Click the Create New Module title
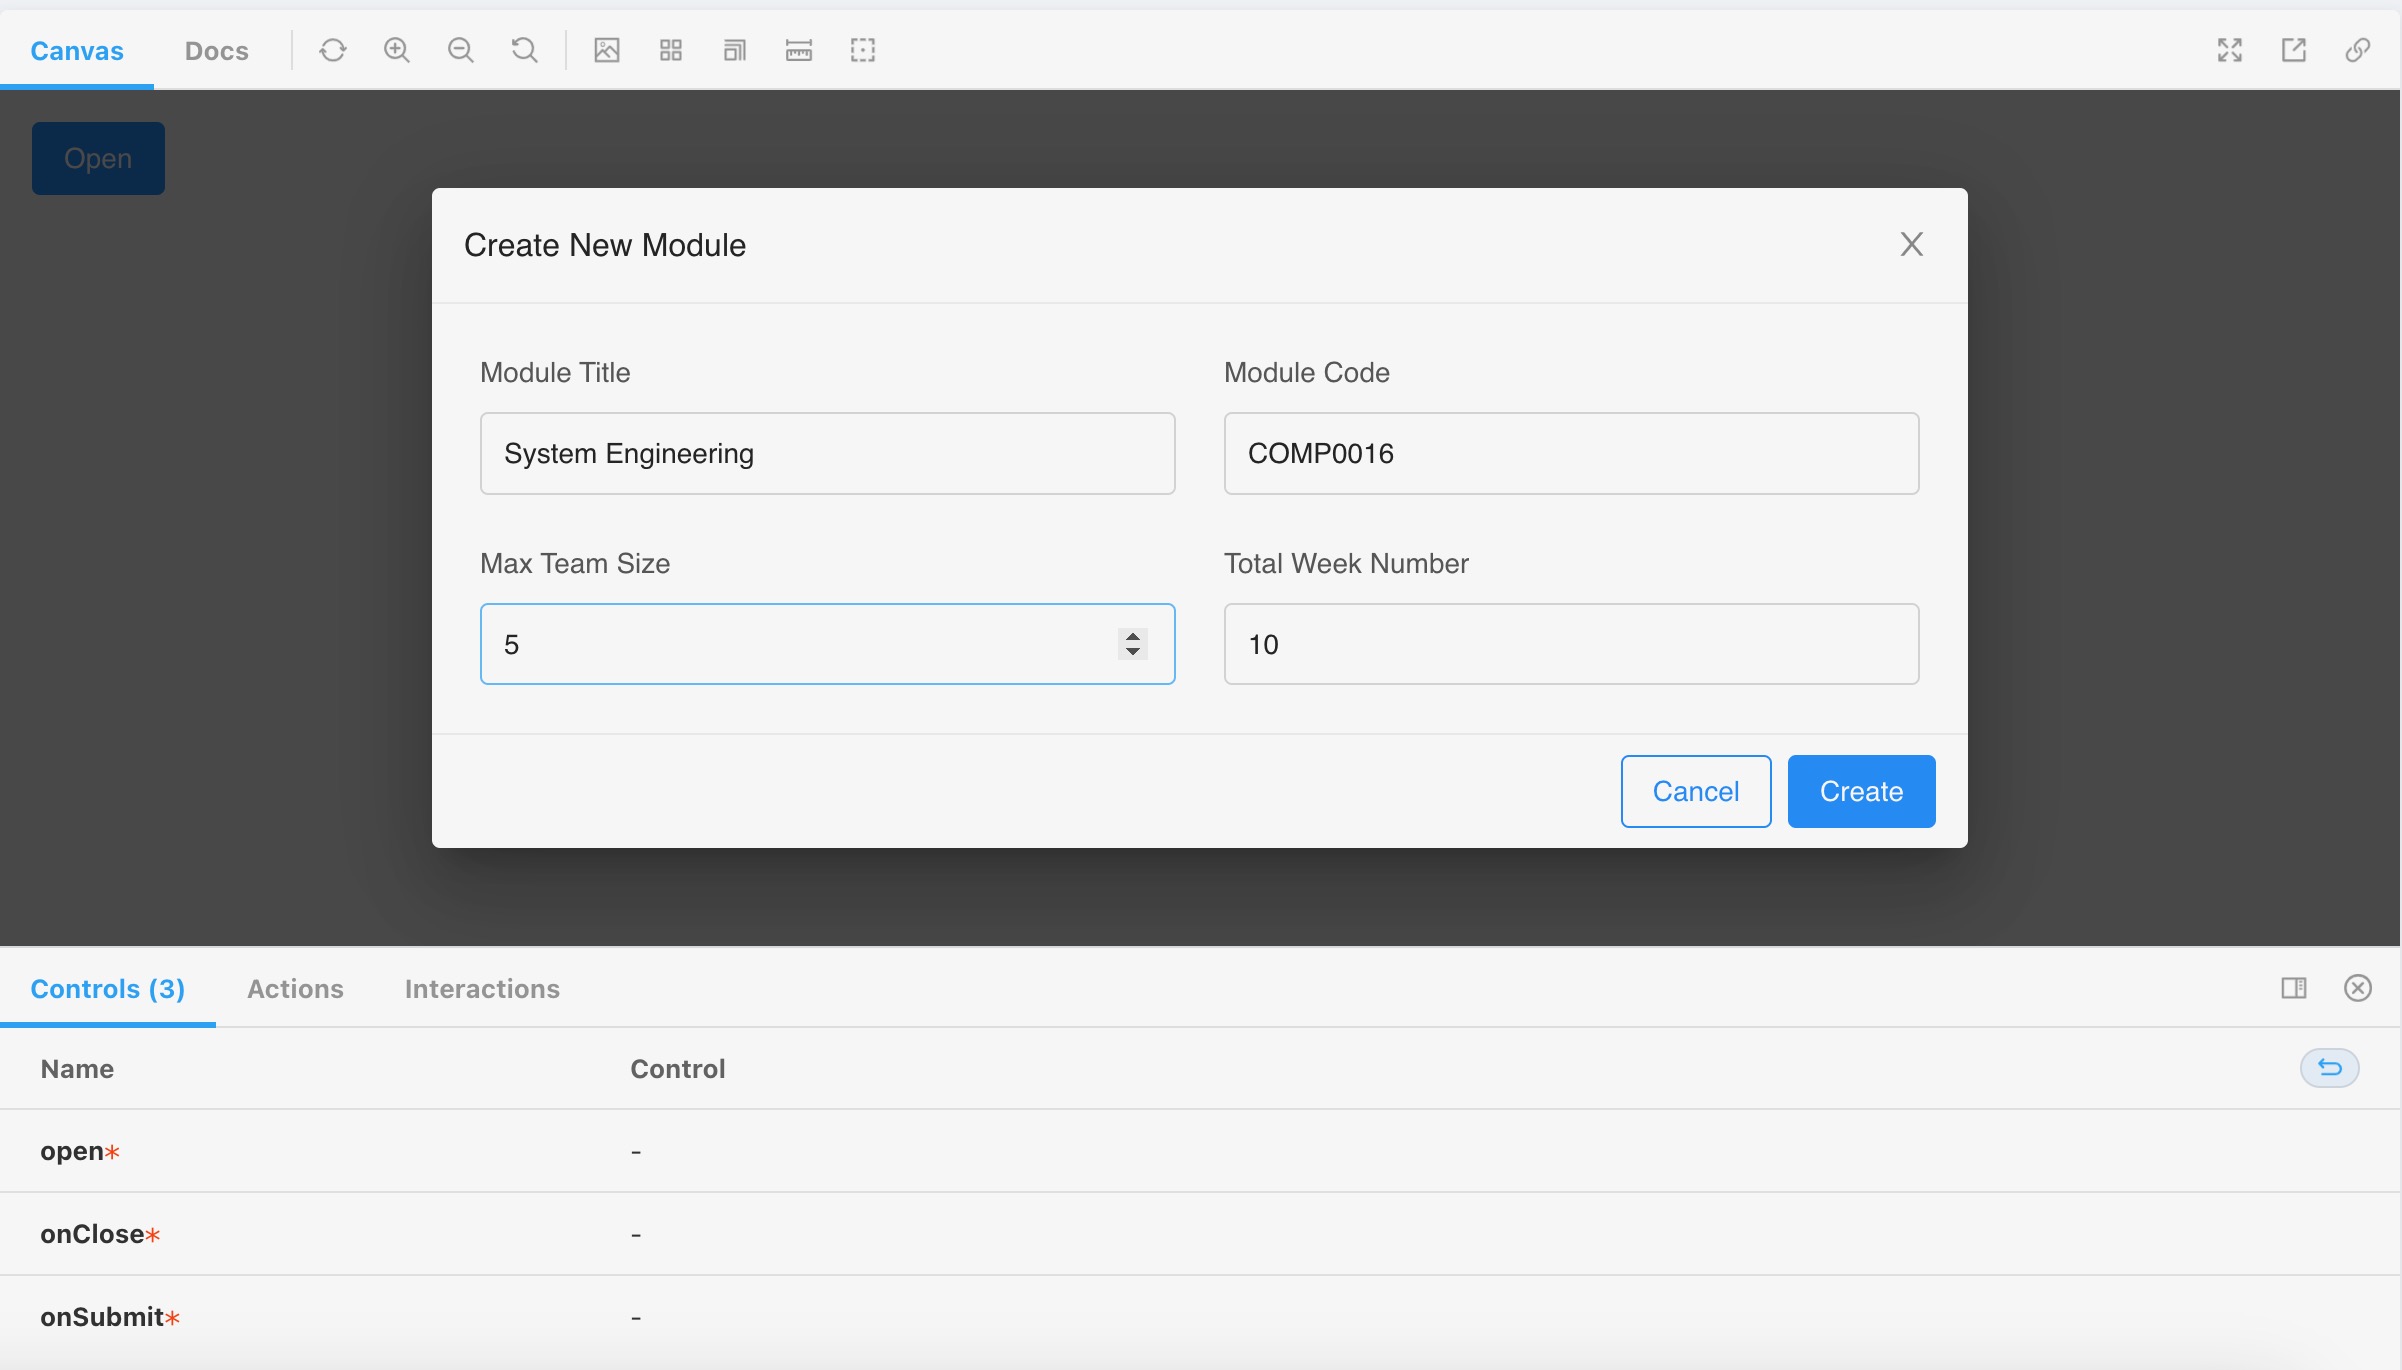Viewport: 2402px width, 1370px height. [x=605, y=245]
